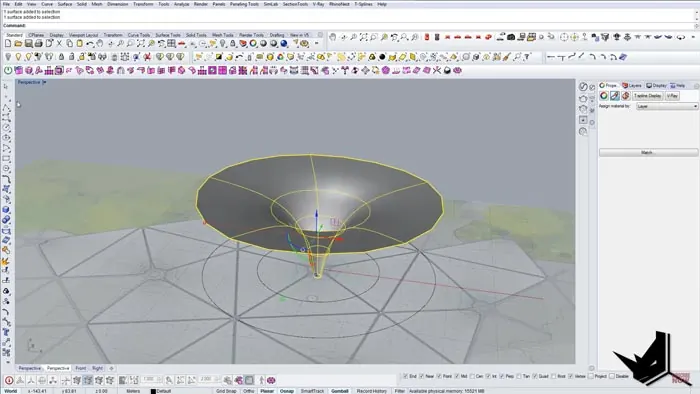Open the V-Ray menu
The height and width of the screenshot is (394, 700).
pyautogui.click(x=318, y=4)
